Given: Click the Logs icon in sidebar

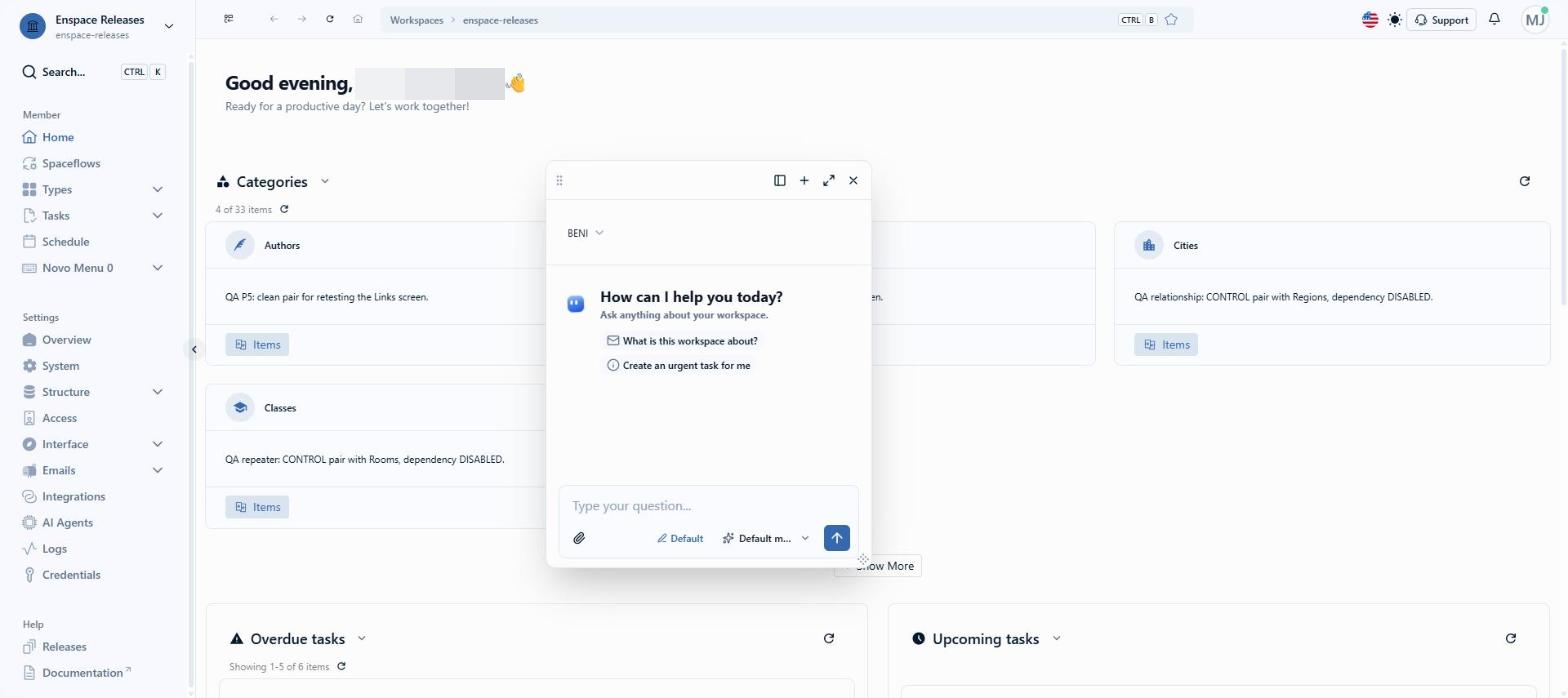Looking at the screenshot, I should (x=29, y=548).
